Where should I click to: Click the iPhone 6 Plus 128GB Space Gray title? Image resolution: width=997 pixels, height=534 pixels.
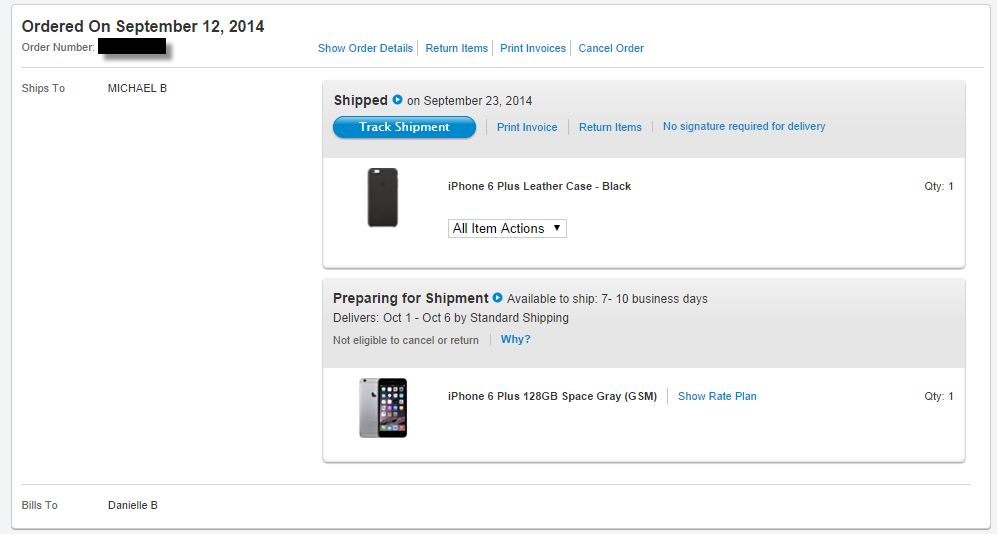click(x=552, y=396)
